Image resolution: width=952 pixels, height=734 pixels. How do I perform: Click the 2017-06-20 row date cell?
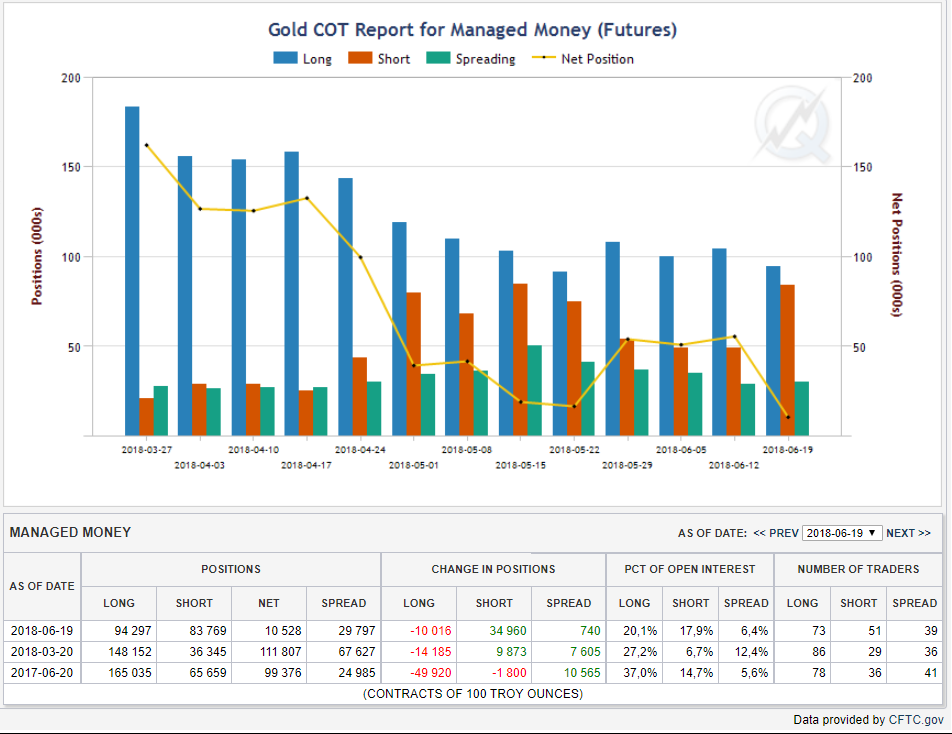[x=42, y=673]
